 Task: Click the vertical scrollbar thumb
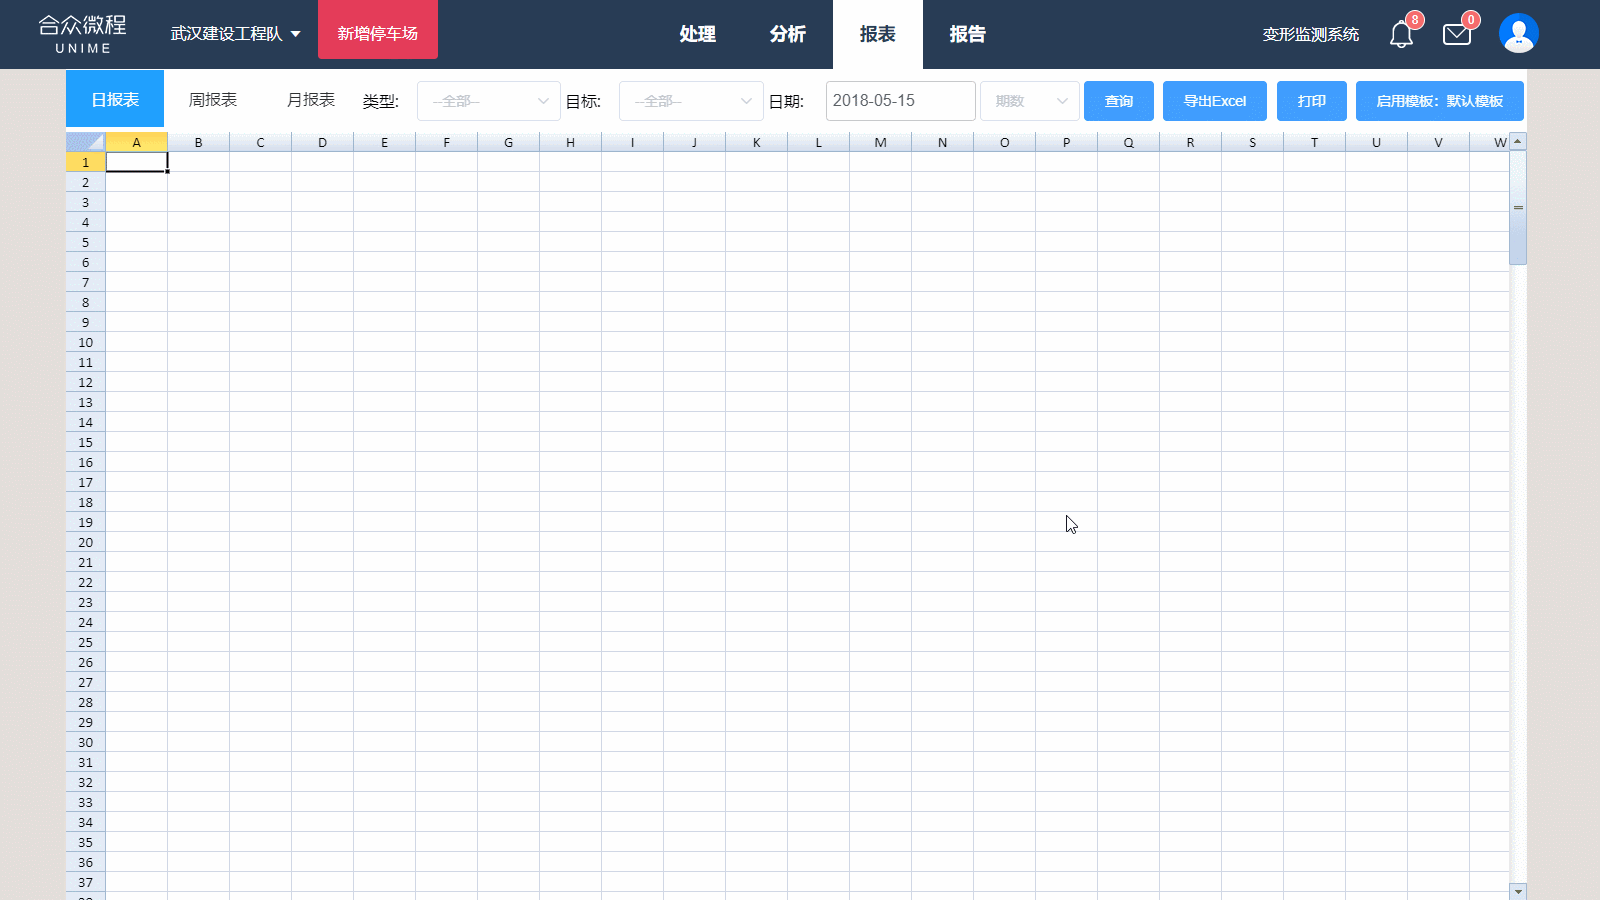(1518, 208)
